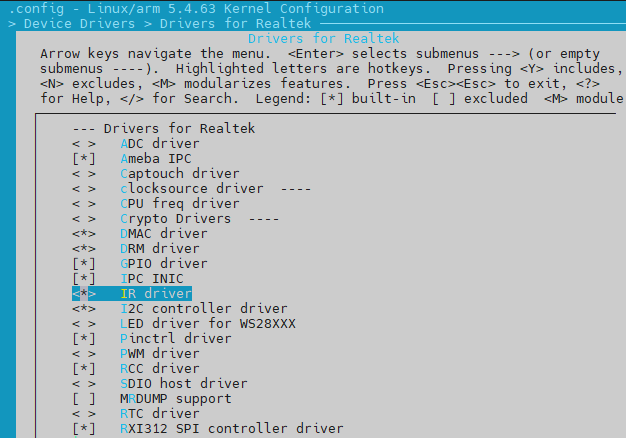Select the SDIO host driver entry
626x438 pixels.
click(183, 384)
